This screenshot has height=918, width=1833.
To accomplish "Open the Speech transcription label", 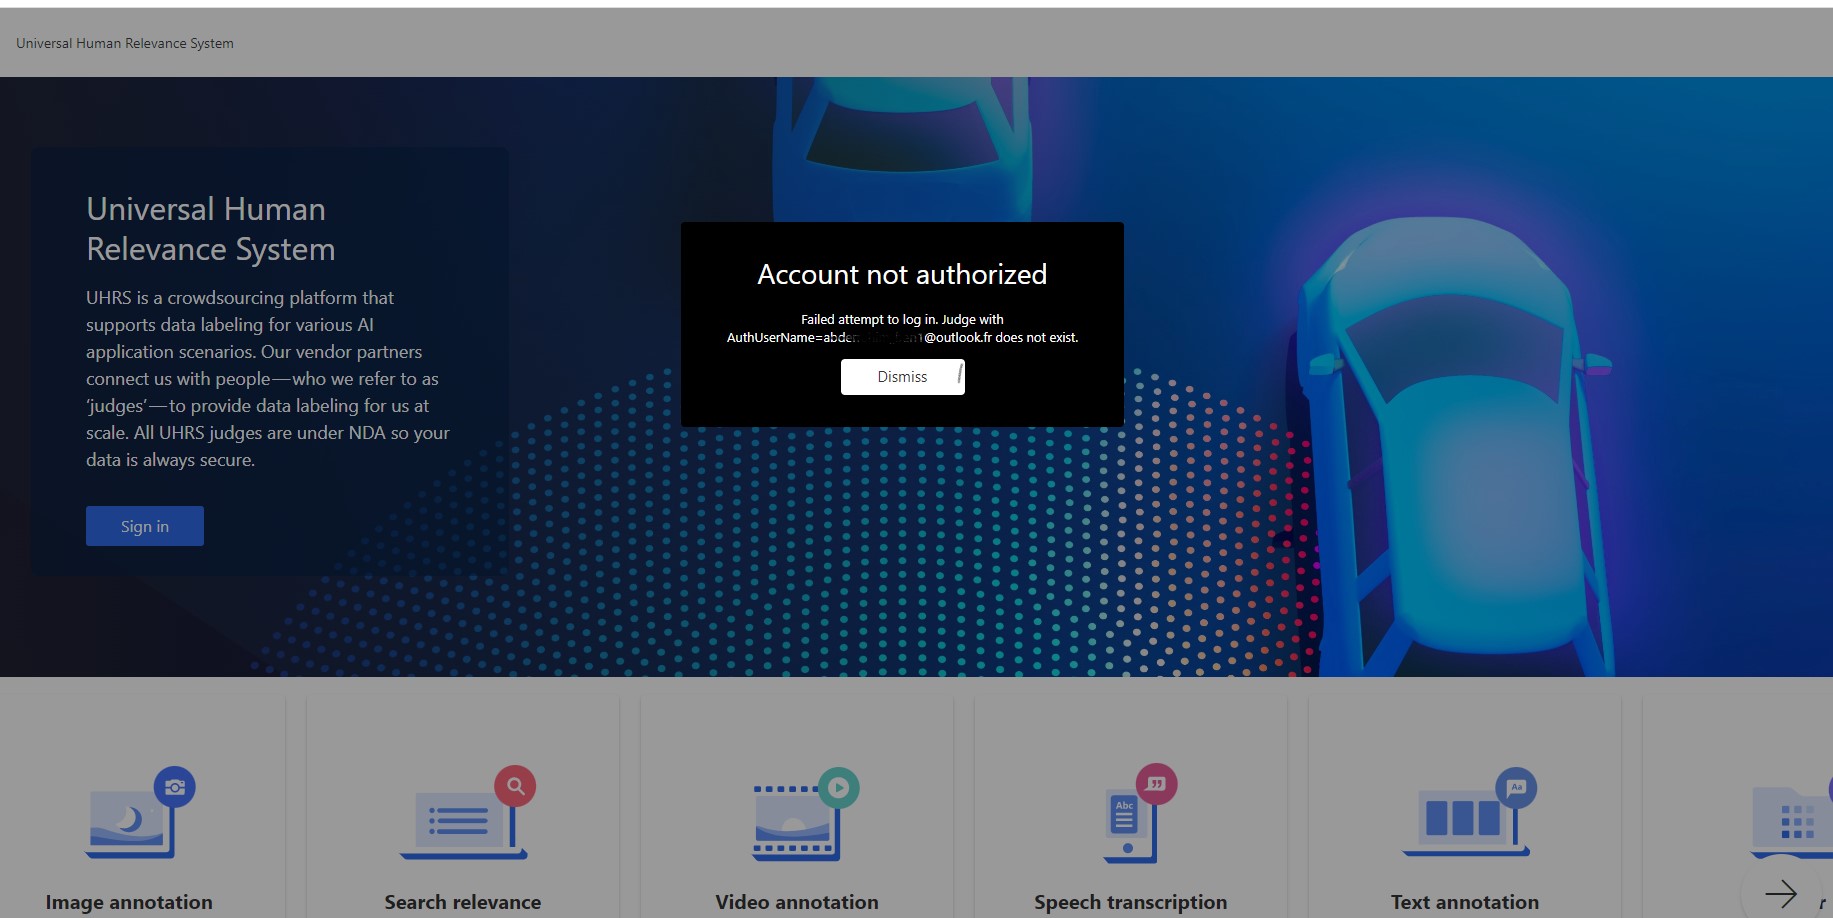I will pos(1130,902).
